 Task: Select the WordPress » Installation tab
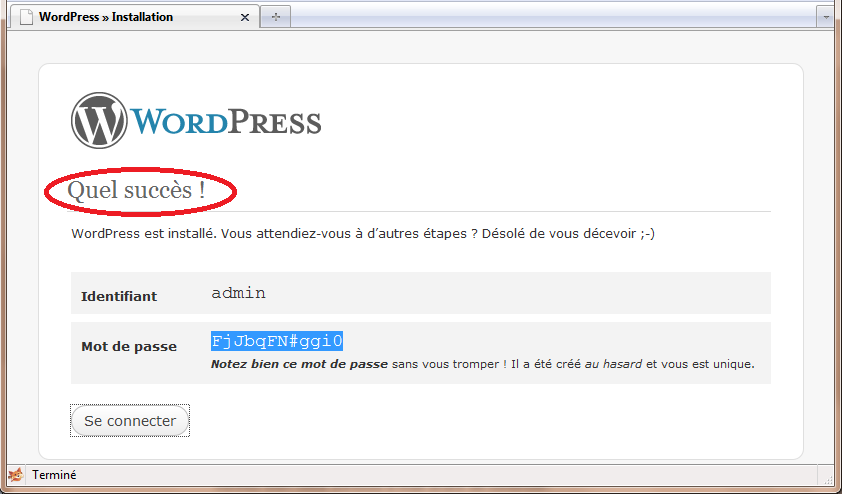[134, 17]
